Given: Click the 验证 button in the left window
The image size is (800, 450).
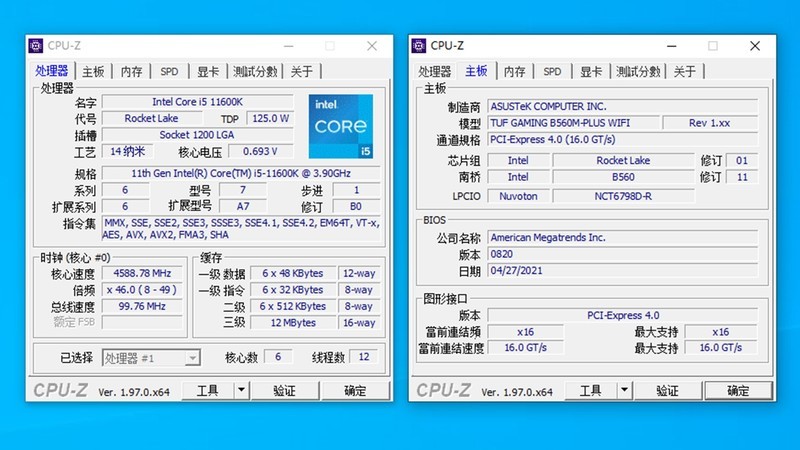Looking at the screenshot, I should 285,391.
